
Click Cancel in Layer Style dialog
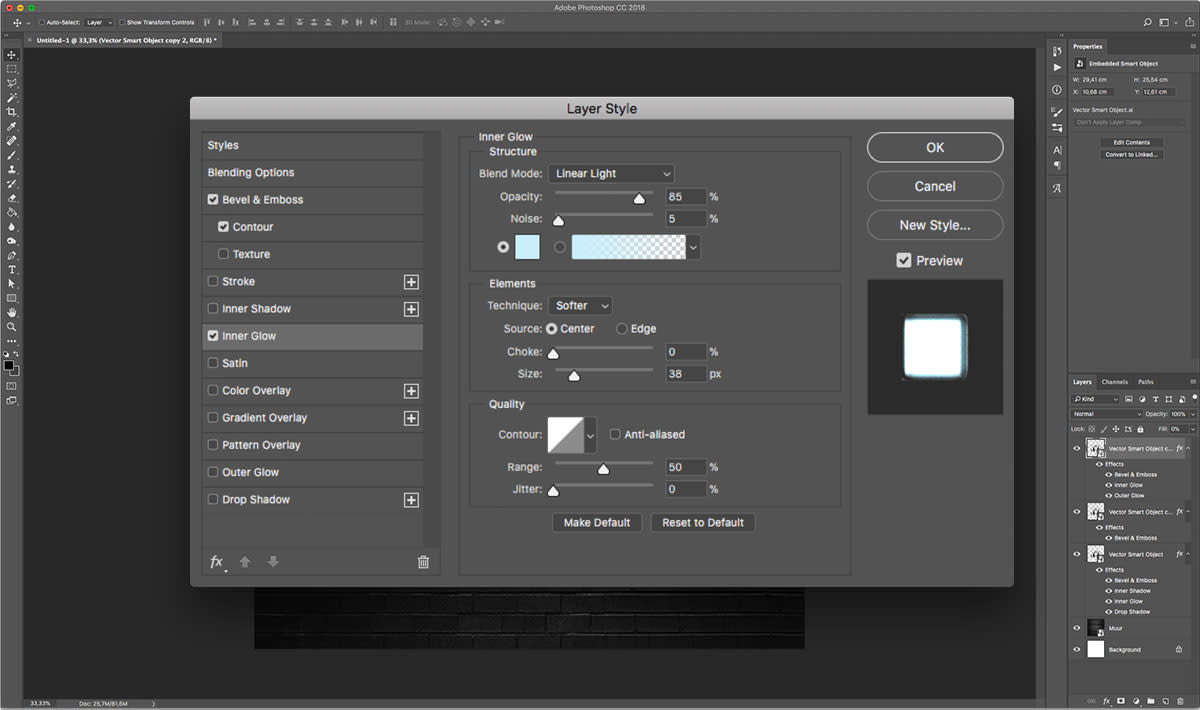[935, 186]
